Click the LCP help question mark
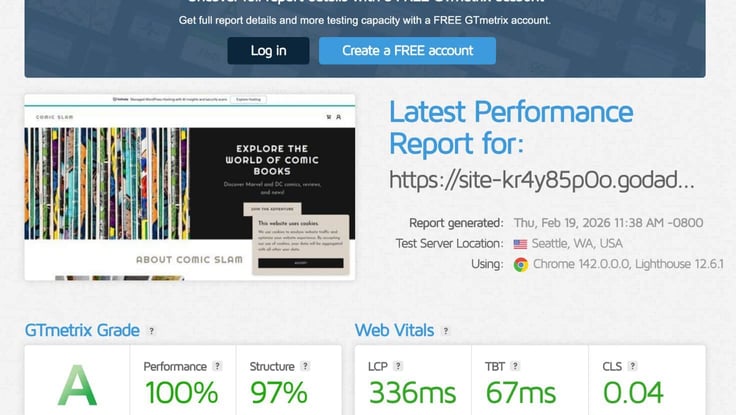Screen dimensions: 736x415 (x=398, y=366)
